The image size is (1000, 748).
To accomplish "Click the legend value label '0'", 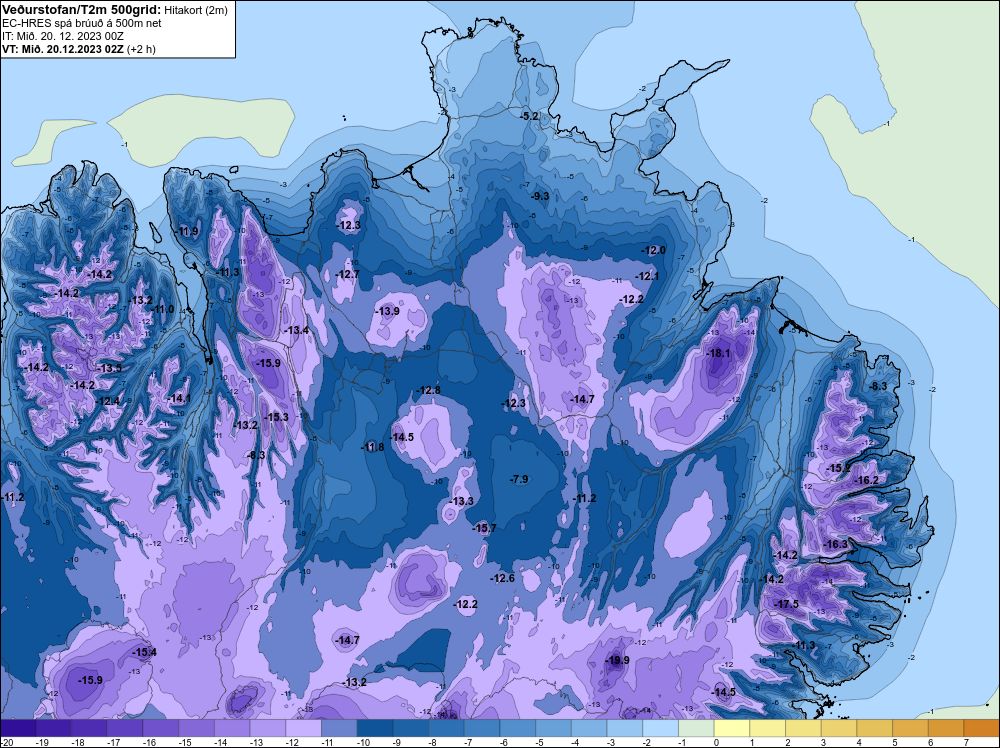I will pyautogui.click(x=717, y=742).
